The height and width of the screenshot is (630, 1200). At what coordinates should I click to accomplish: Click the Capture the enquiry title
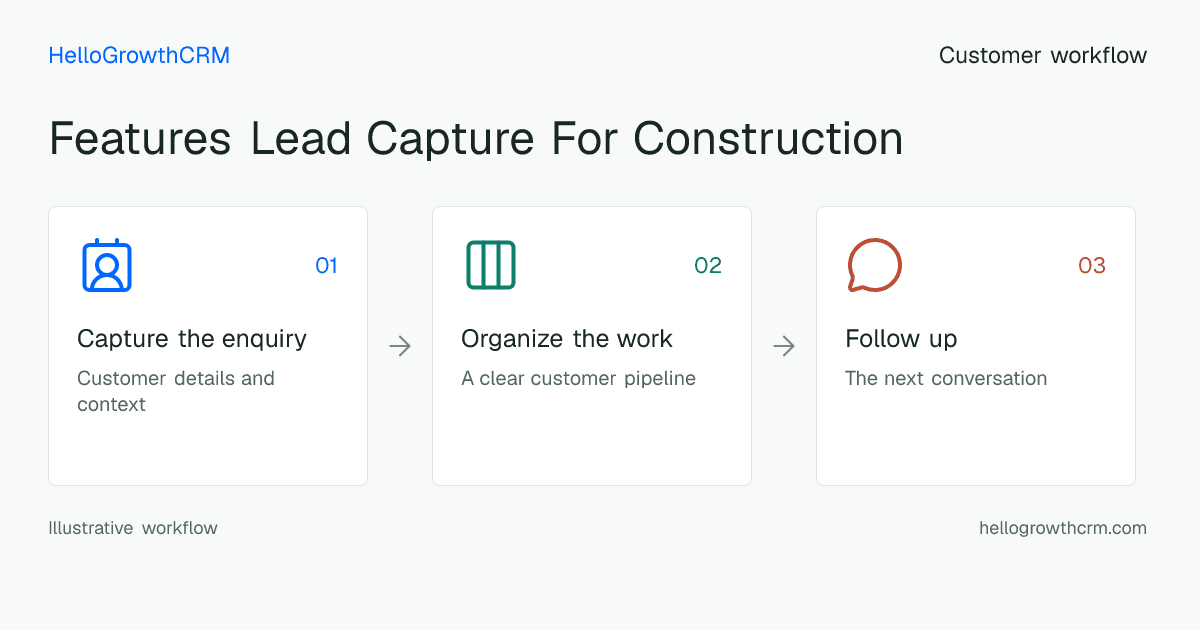(x=192, y=339)
